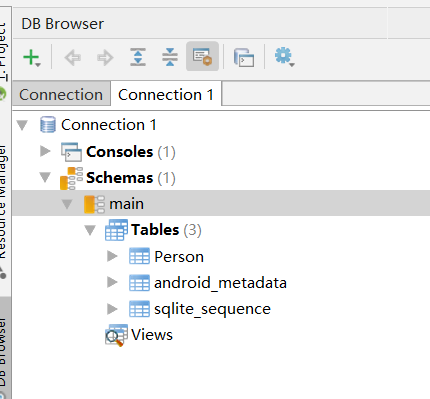Collapse the Schemas node
430x399 pixels.
tap(45, 177)
